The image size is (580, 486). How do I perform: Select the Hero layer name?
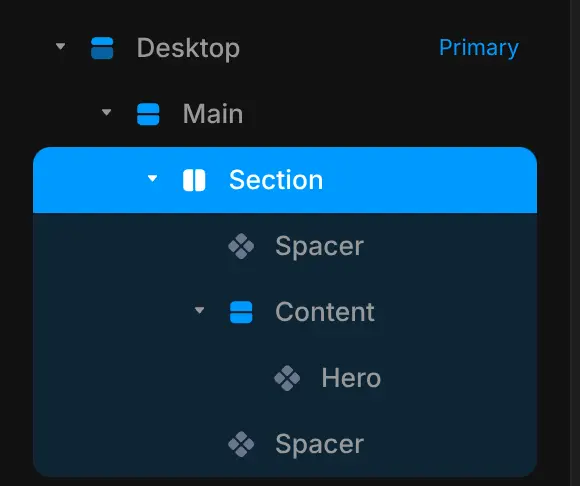pos(351,378)
